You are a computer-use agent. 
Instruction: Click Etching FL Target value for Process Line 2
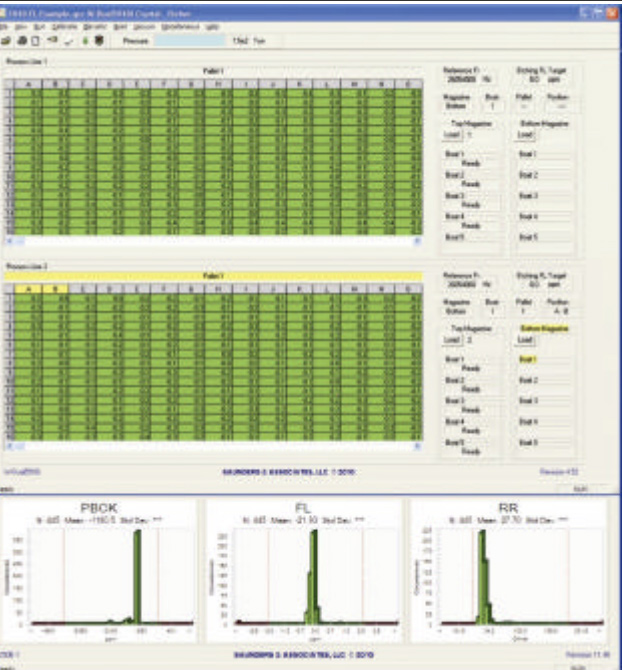point(534,285)
